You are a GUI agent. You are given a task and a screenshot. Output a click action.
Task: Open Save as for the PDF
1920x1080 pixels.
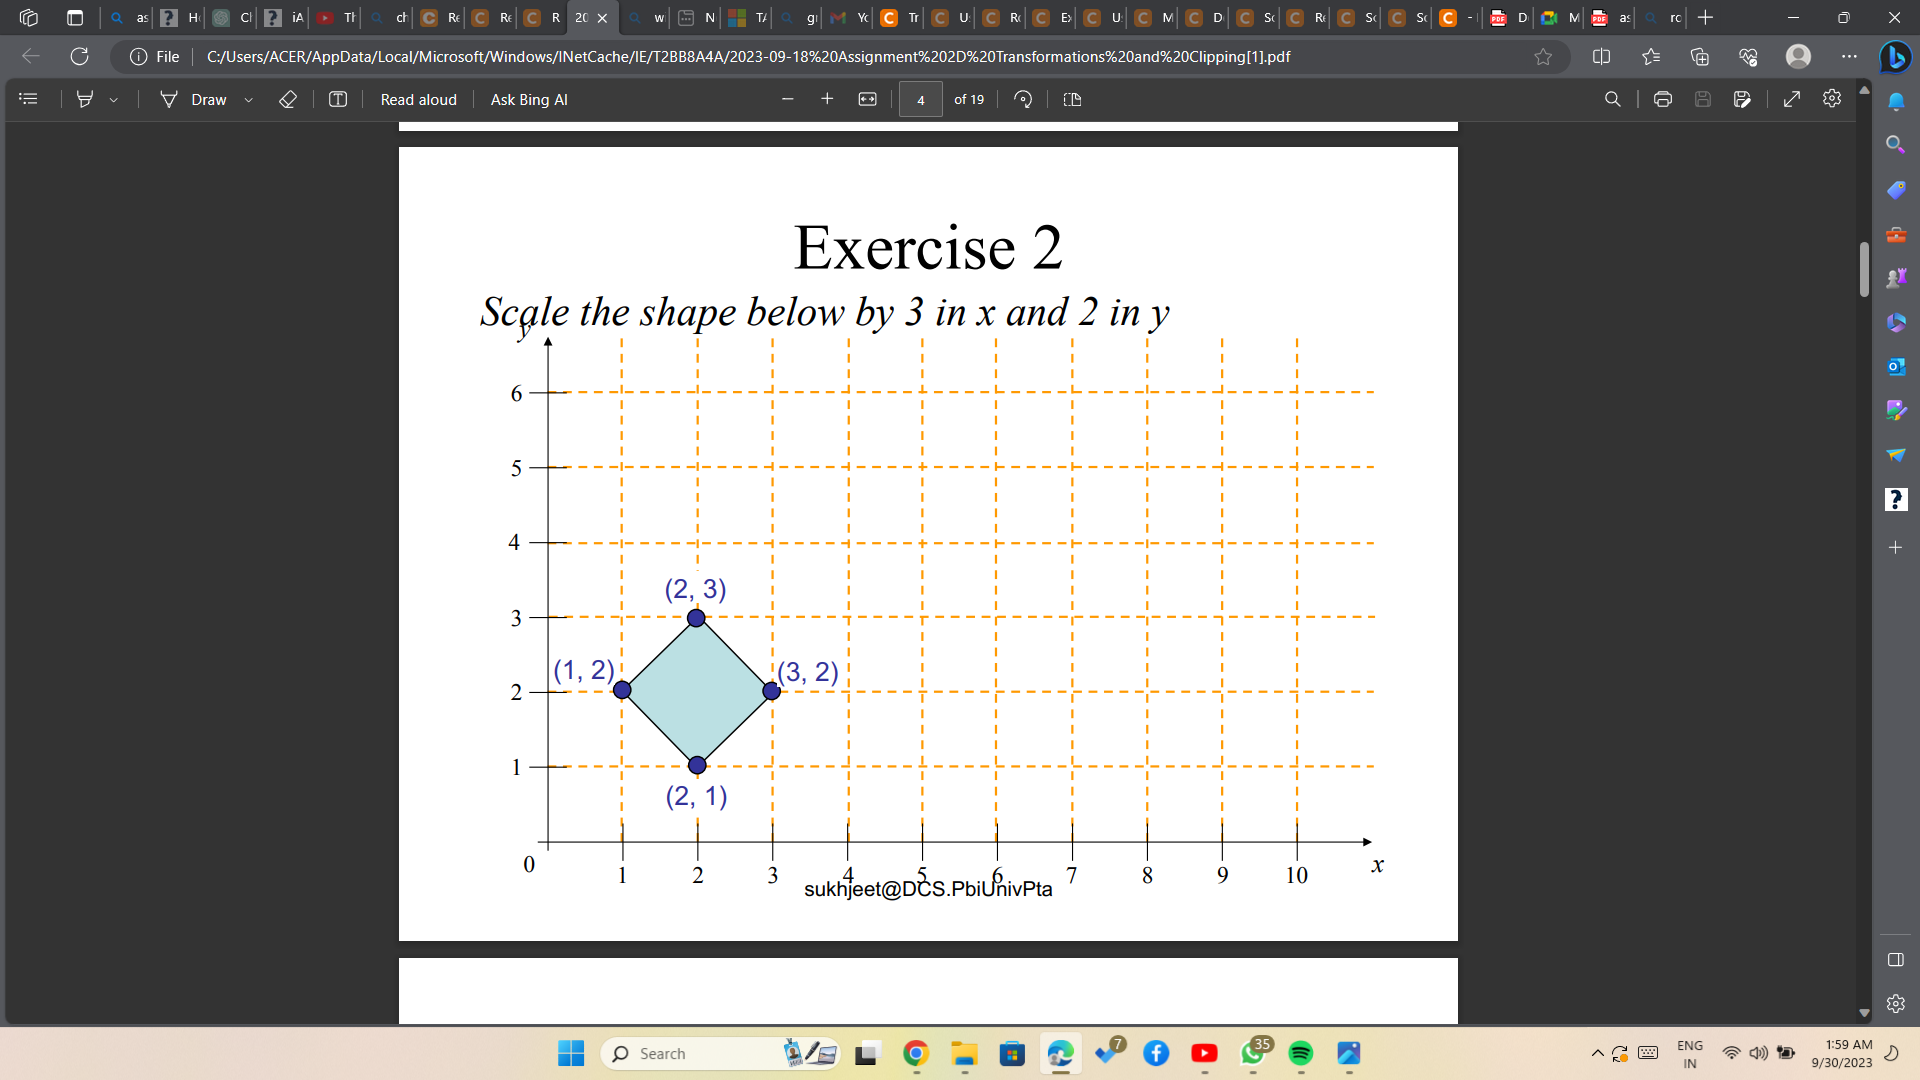click(x=1743, y=99)
